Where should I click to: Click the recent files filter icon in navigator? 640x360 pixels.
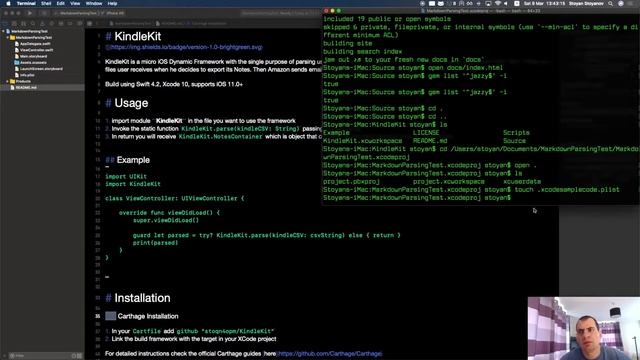tap(74, 356)
